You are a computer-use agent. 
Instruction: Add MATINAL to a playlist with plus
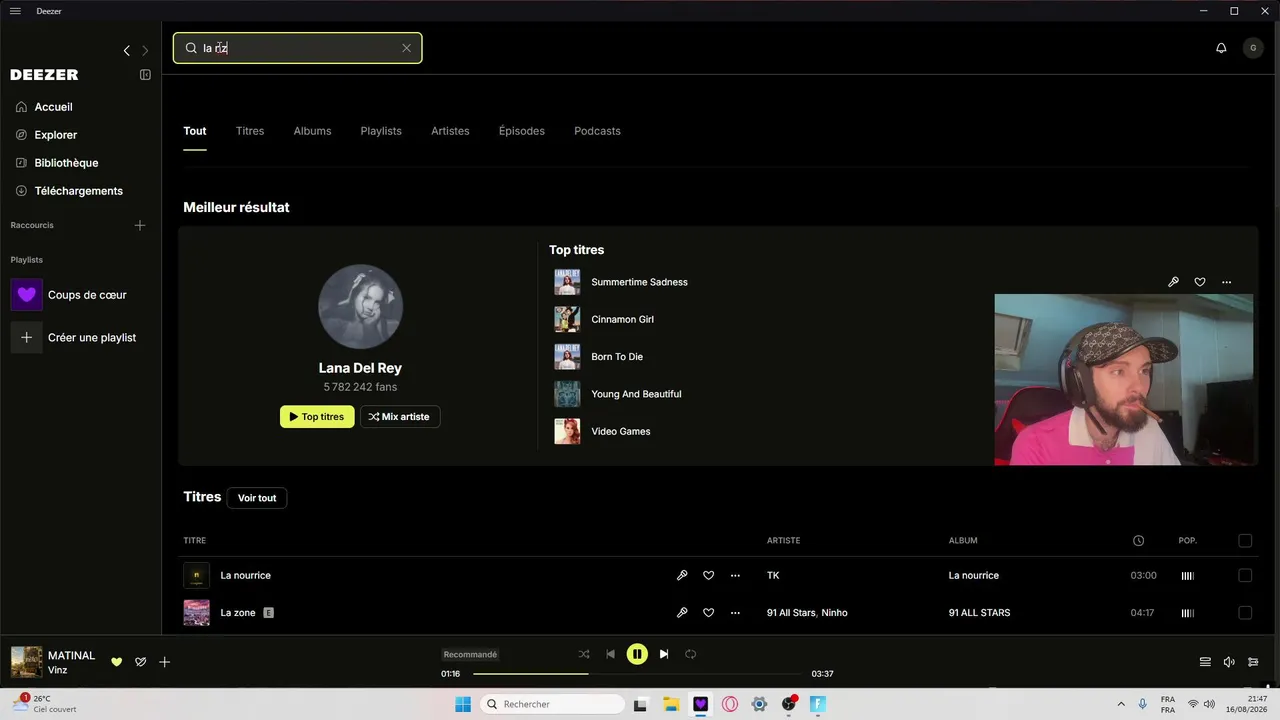(165, 662)
